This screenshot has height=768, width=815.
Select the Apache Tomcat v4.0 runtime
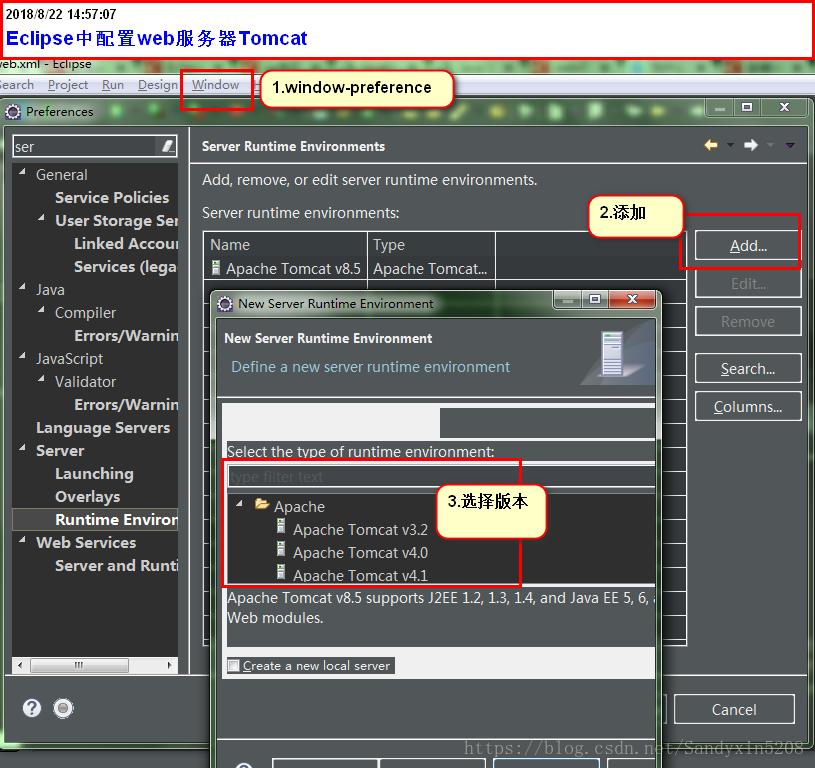pyautogui.click(x=360, y=552)
